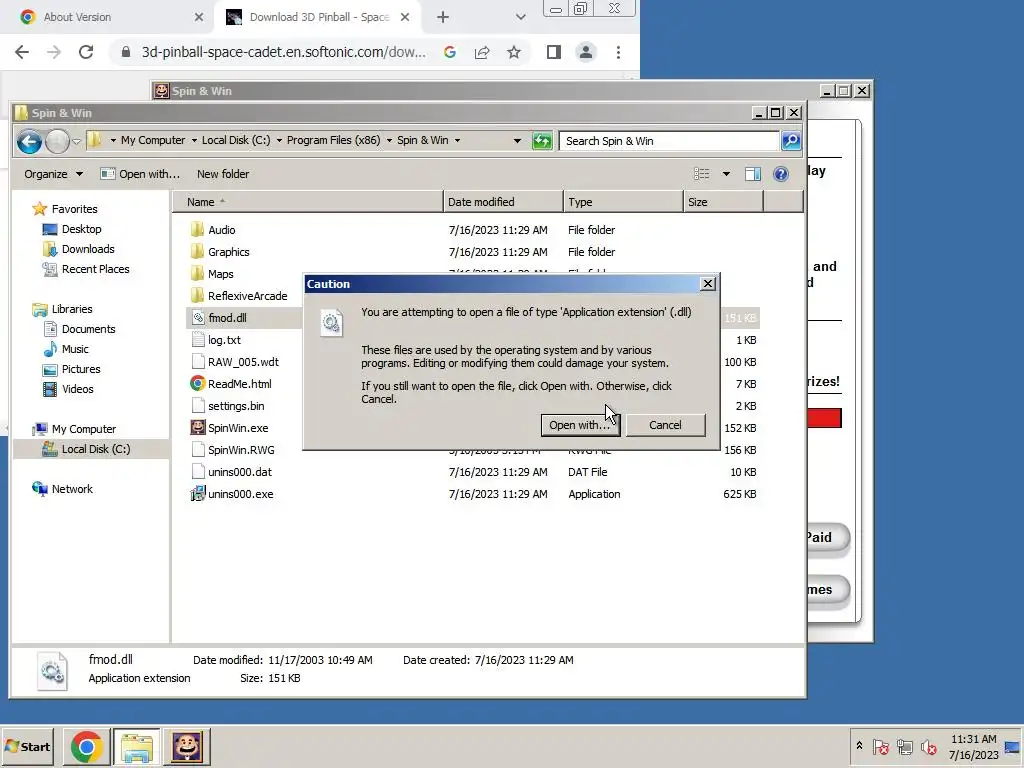Switch to Download 3D Pinball Chrome tab
1024x768 pixels.
(317, 17)
